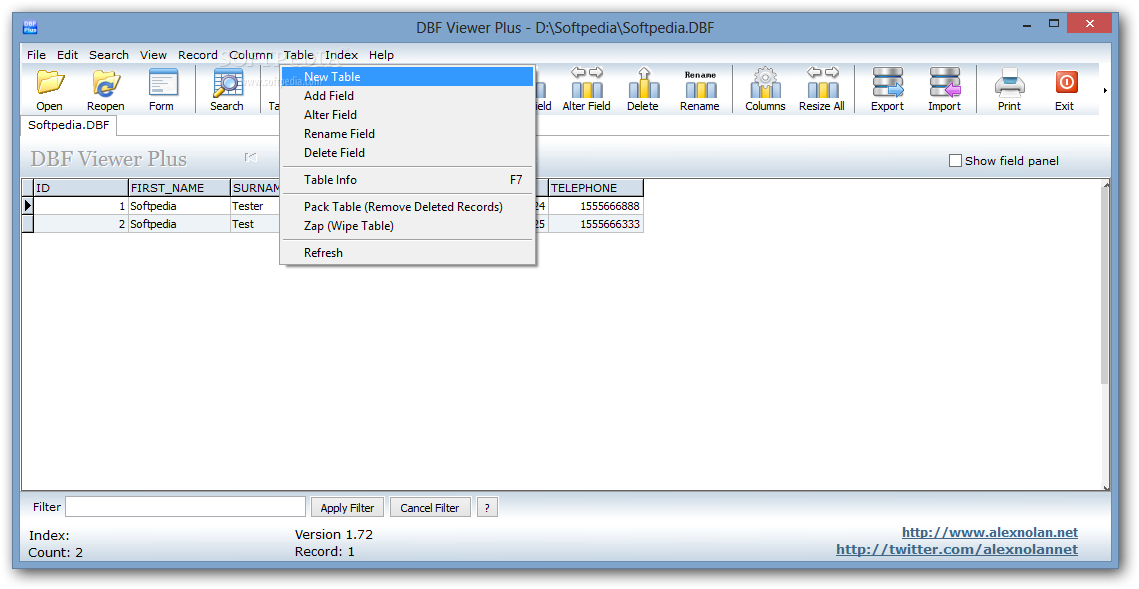Close the open Table menu

click(x=299, y=54)
